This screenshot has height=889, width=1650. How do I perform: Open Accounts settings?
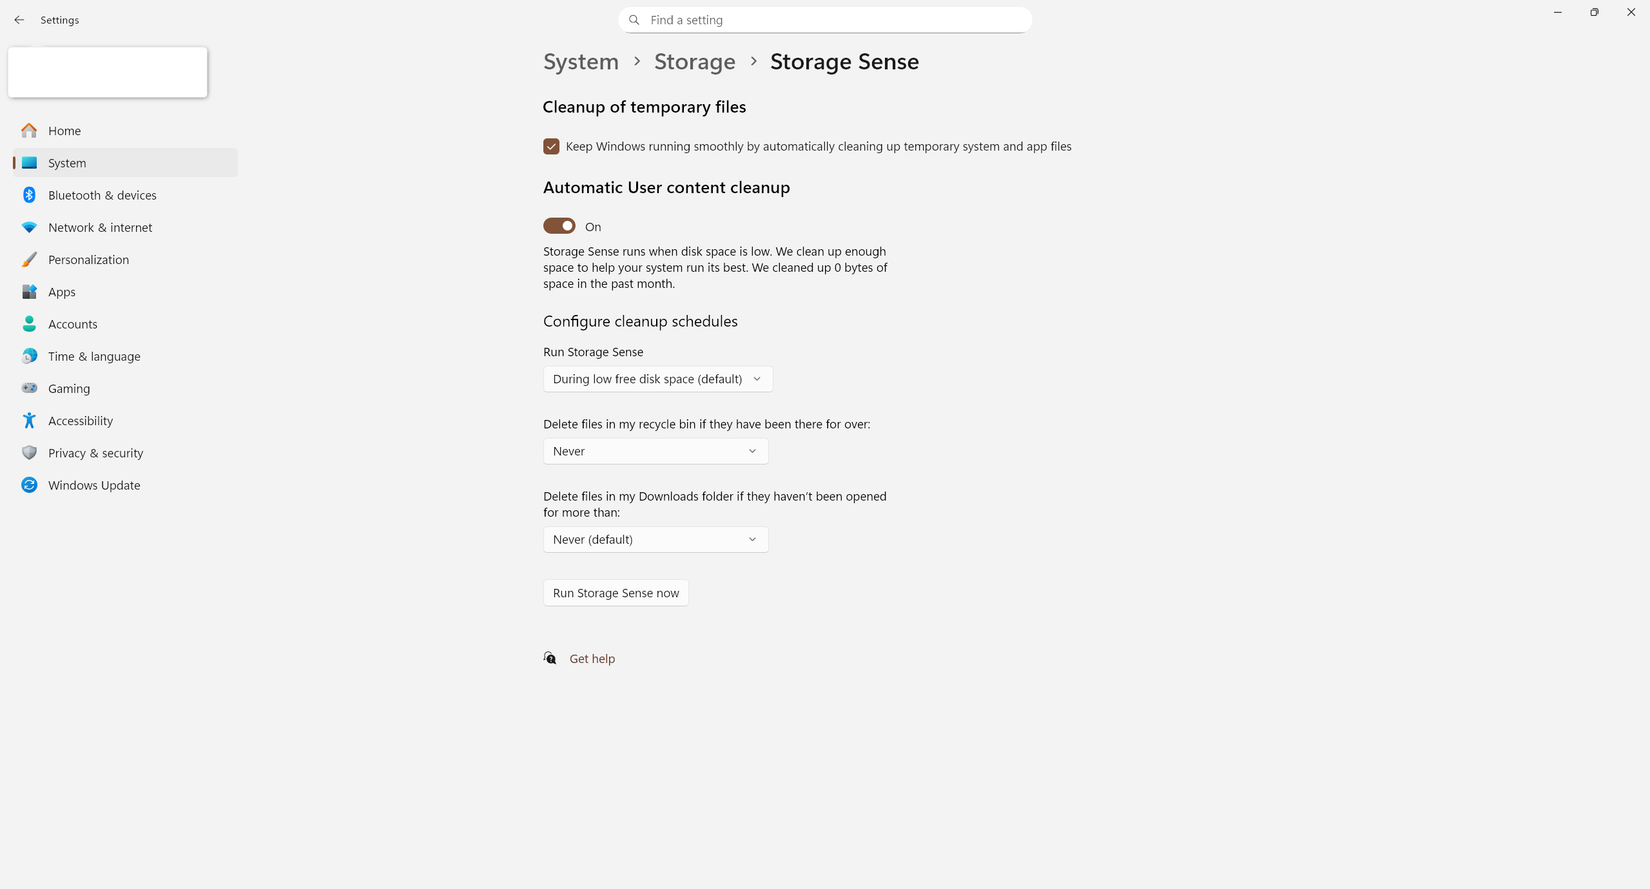(72, 324)
